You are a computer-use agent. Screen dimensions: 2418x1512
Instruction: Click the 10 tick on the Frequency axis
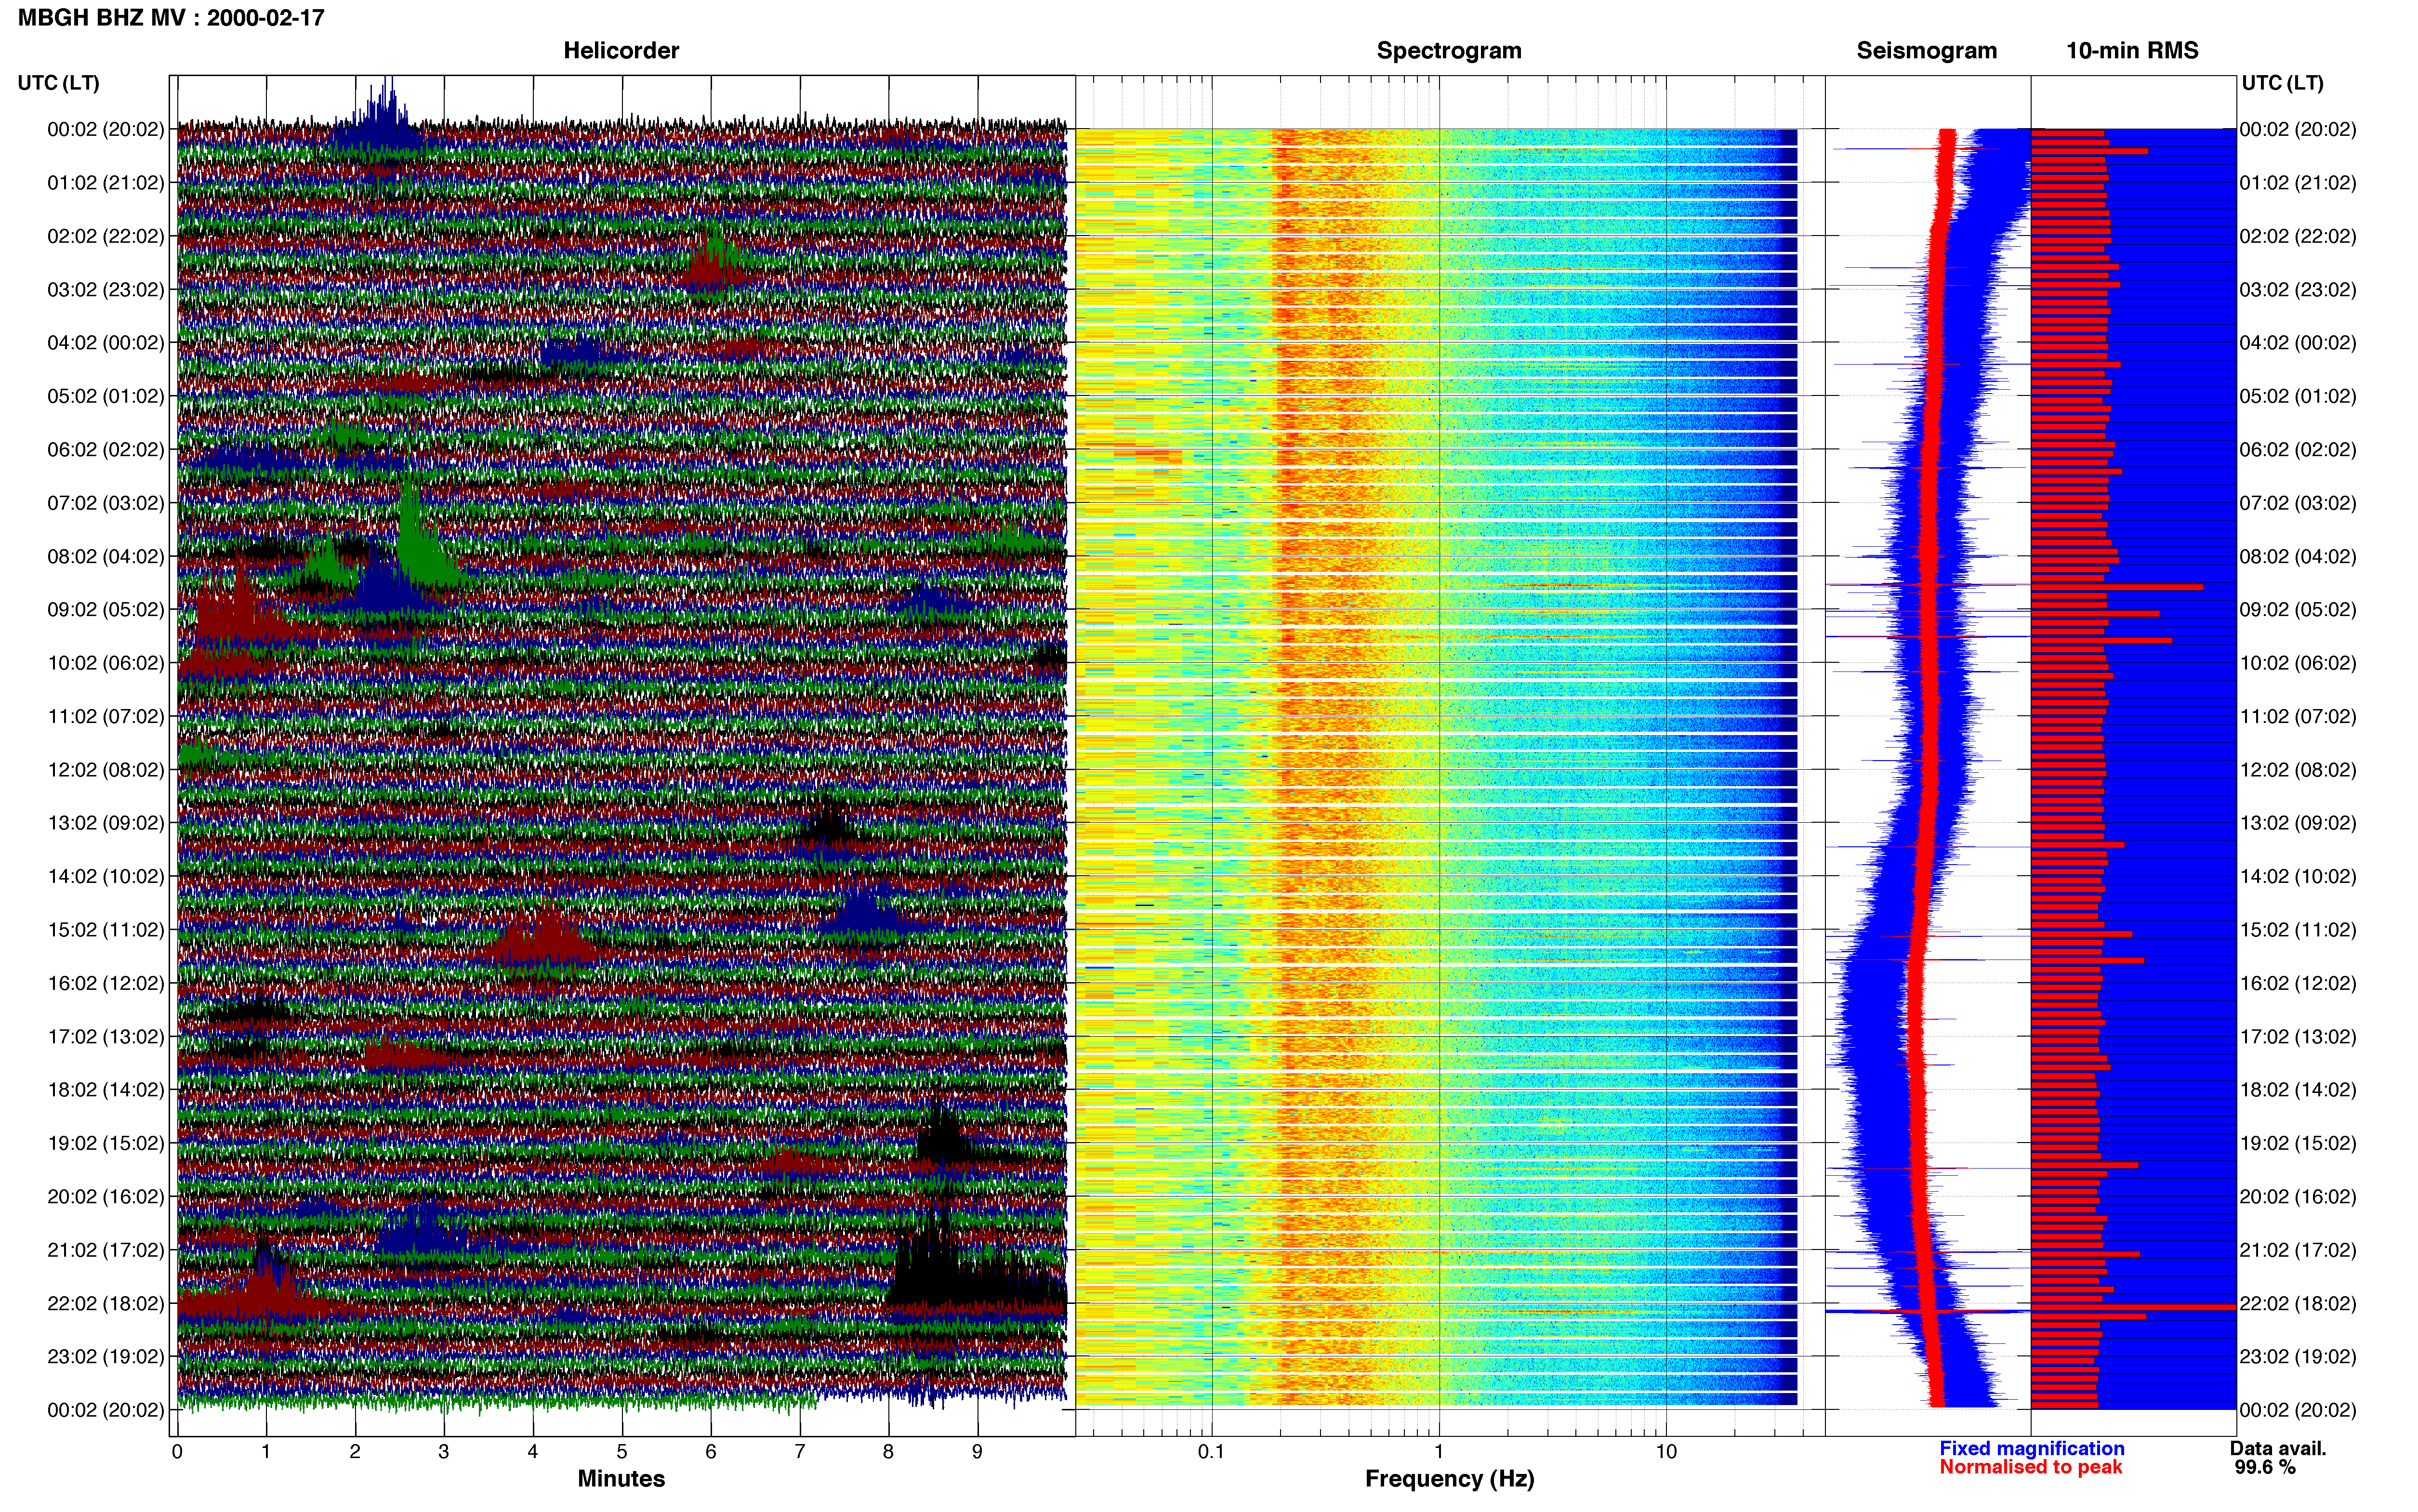1666,1451
